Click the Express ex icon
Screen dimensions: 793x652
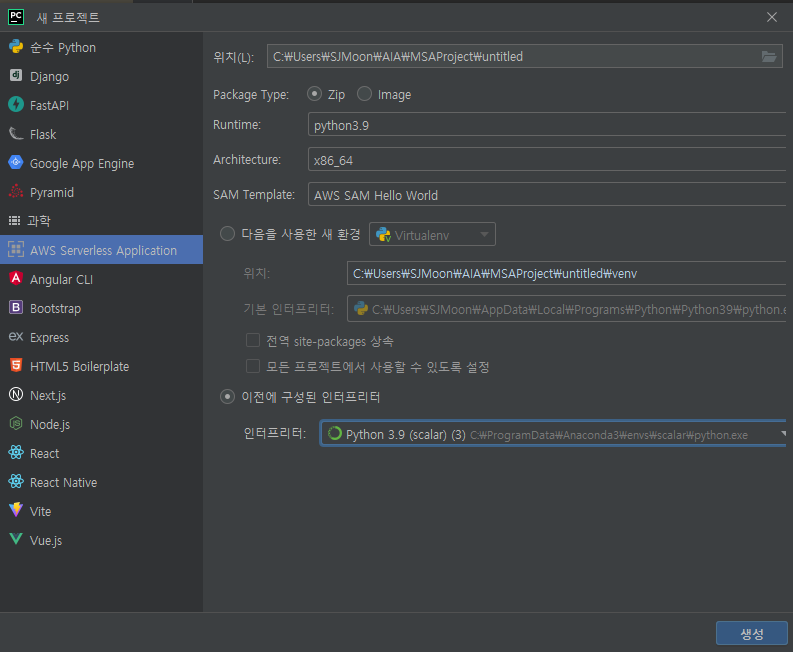tap(16, 336)
